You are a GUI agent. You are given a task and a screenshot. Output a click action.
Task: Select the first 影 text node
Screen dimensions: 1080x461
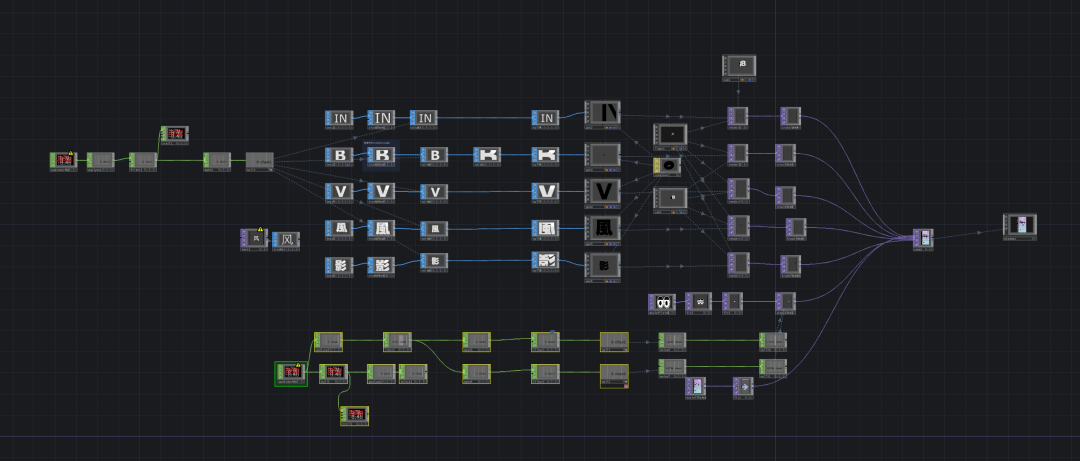click(339, 266)
